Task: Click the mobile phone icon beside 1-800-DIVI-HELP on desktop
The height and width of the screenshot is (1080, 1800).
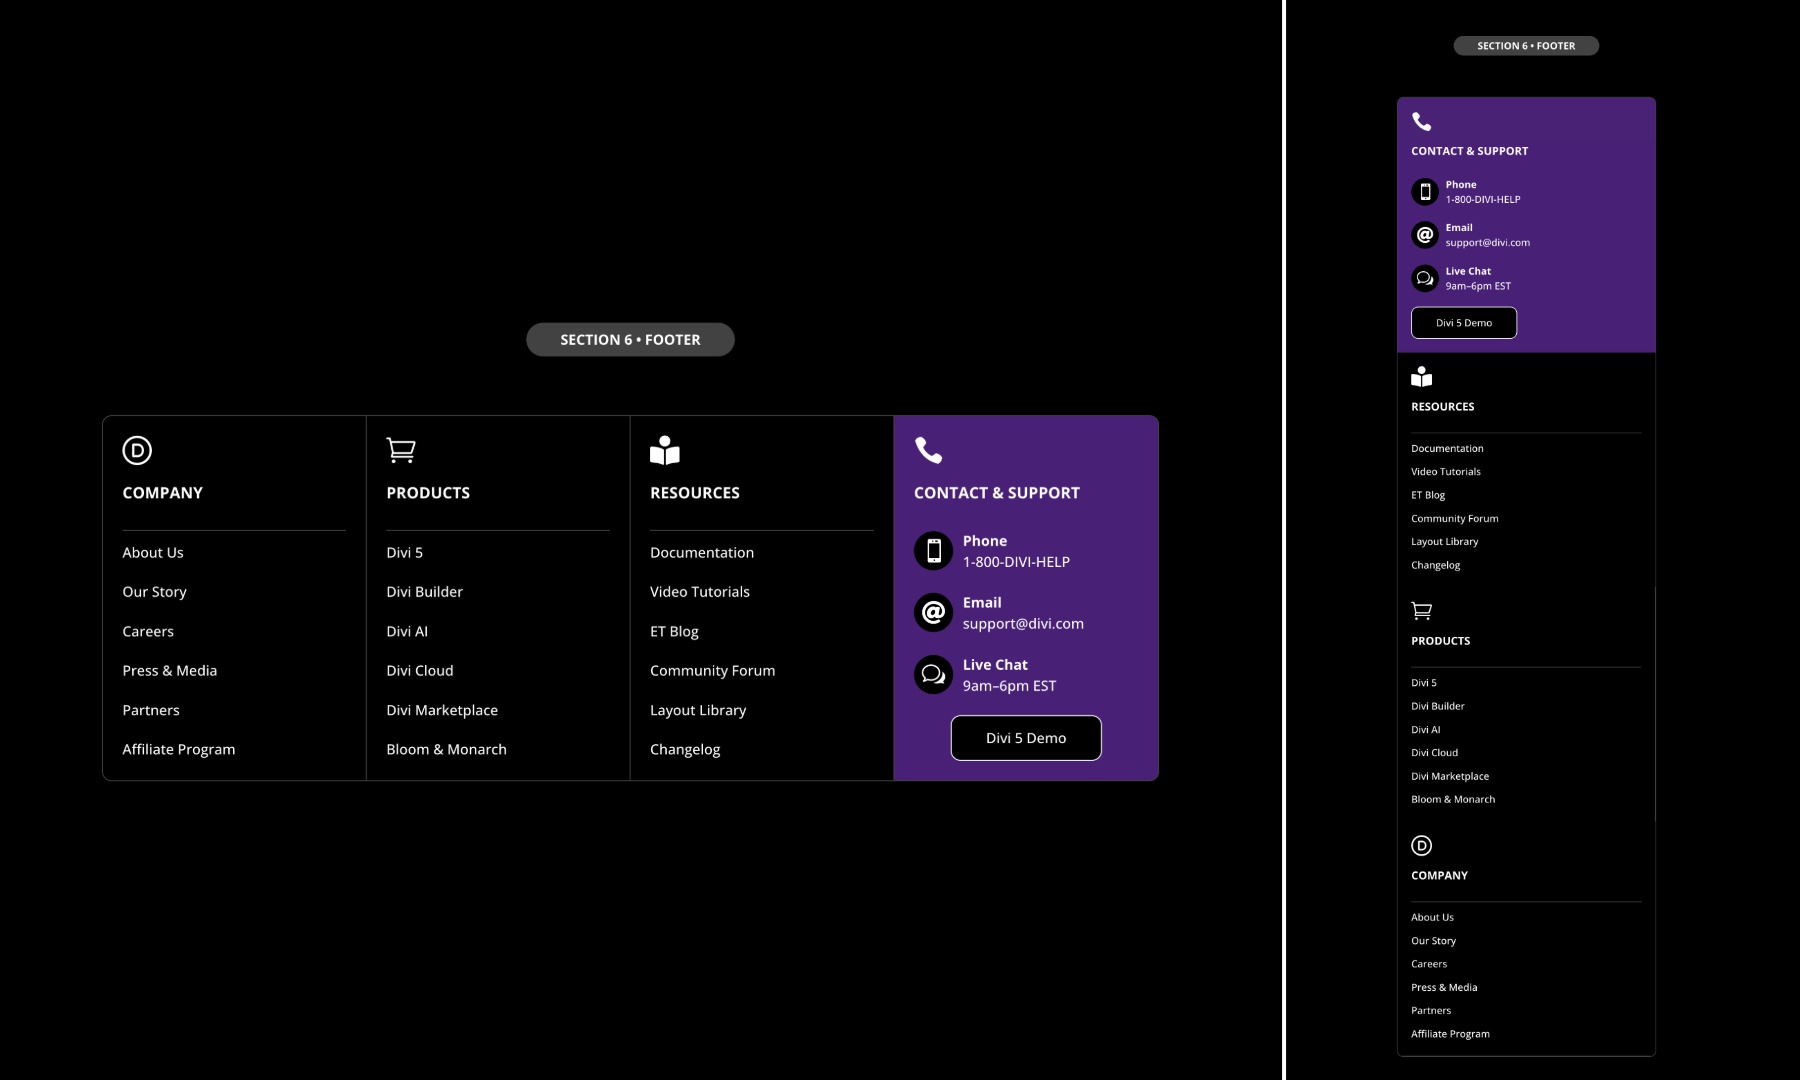Action: tap(933, 550)
